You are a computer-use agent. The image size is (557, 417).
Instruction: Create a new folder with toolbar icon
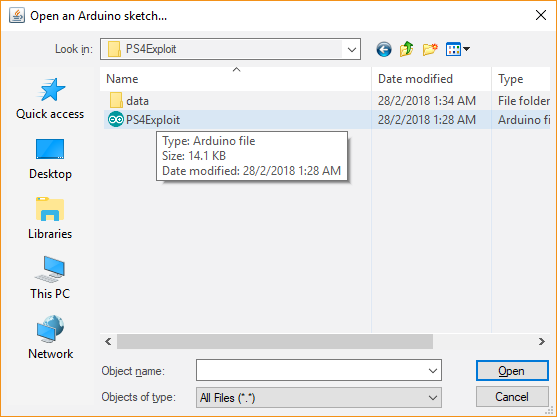point(430,49)
